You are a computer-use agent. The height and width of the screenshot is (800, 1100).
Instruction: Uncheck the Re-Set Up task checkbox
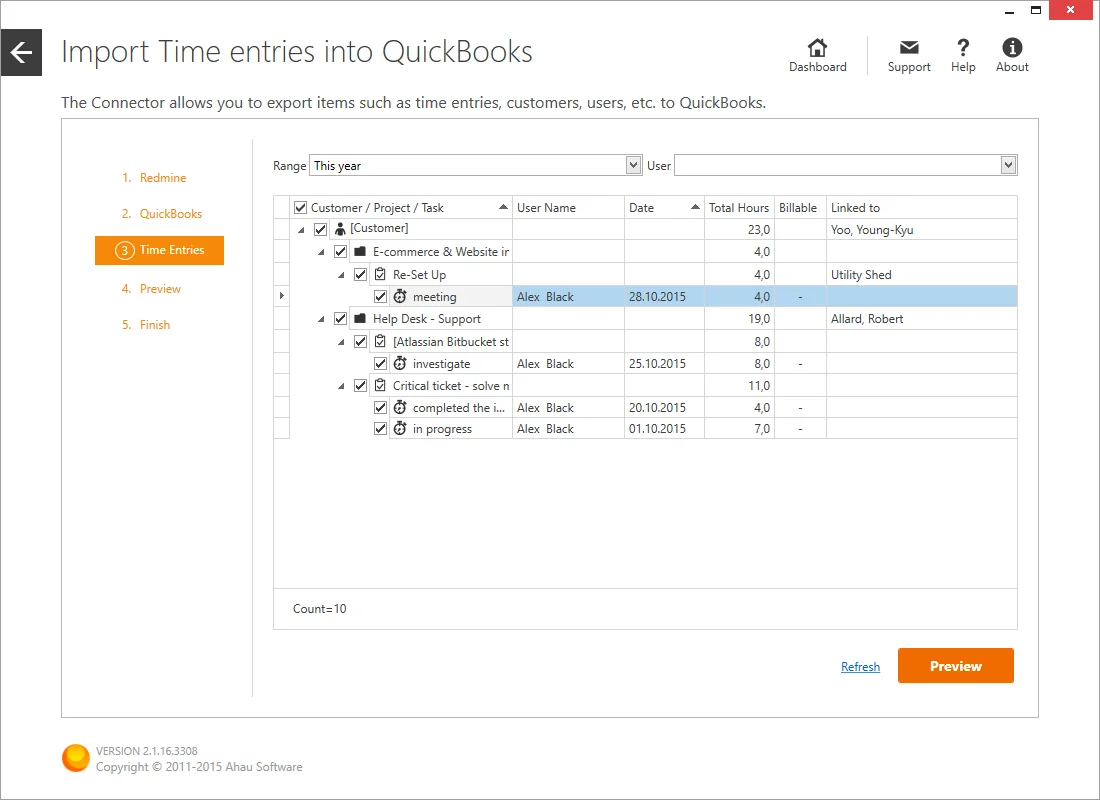tap(361, 274)
